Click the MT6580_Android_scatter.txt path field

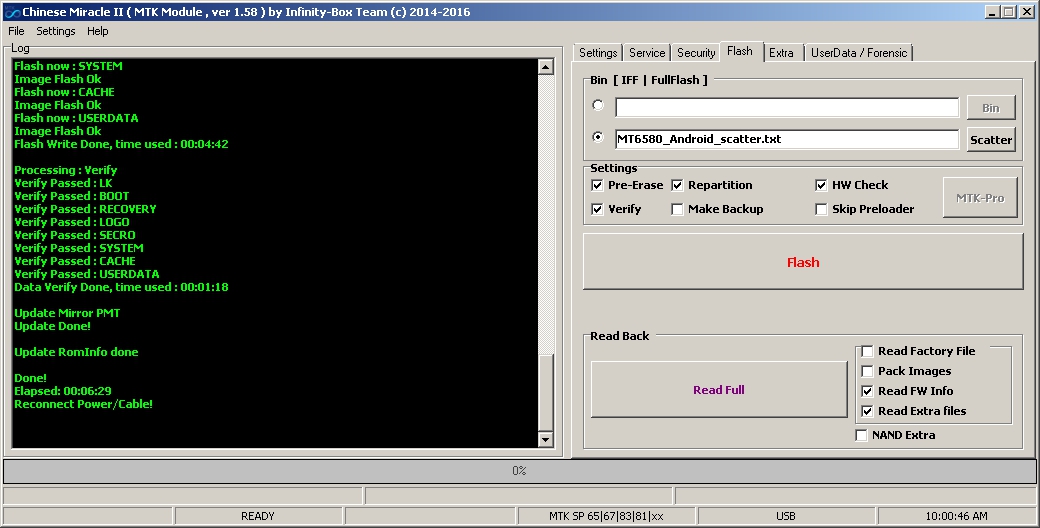pyautogui.click(x=787, y=139)
